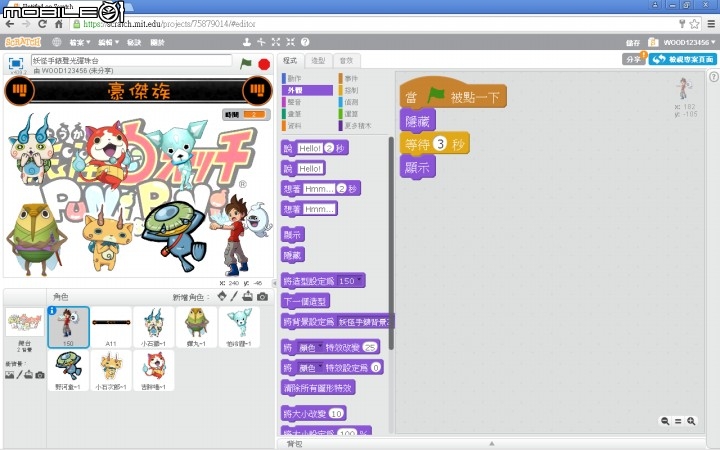
Task: Select the Grow sprite tool
Action: click(276, 42)
